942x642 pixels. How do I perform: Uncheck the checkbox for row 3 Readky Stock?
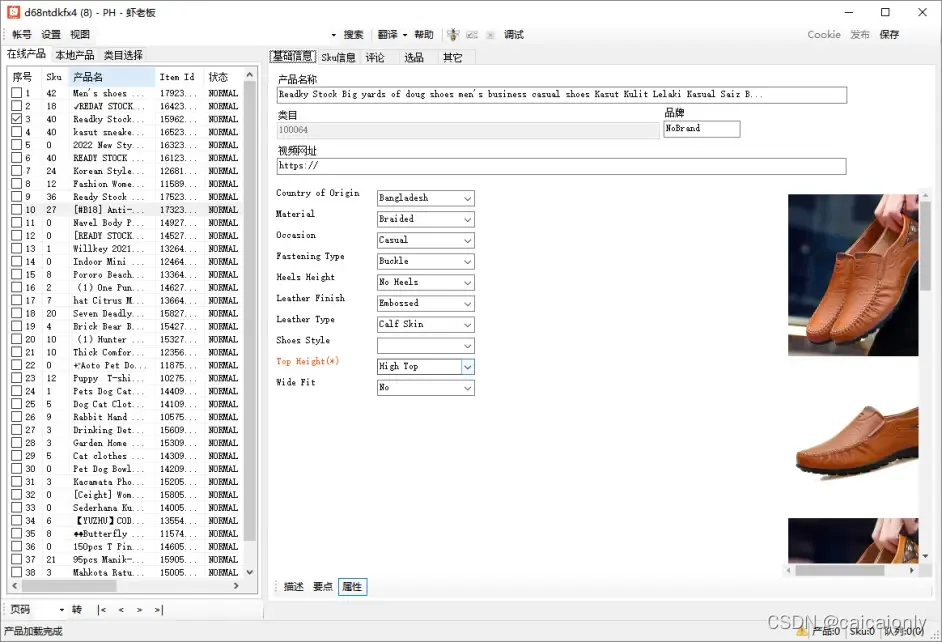[16, 119]
